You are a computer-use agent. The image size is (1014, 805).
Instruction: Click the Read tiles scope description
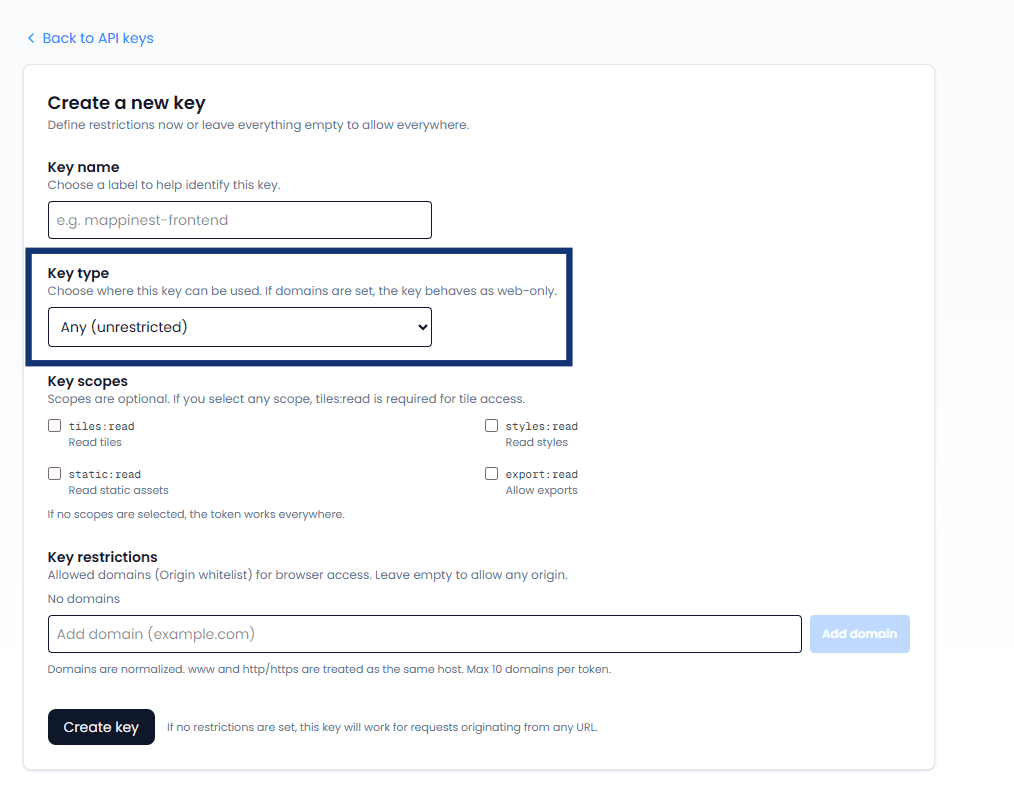95,441
